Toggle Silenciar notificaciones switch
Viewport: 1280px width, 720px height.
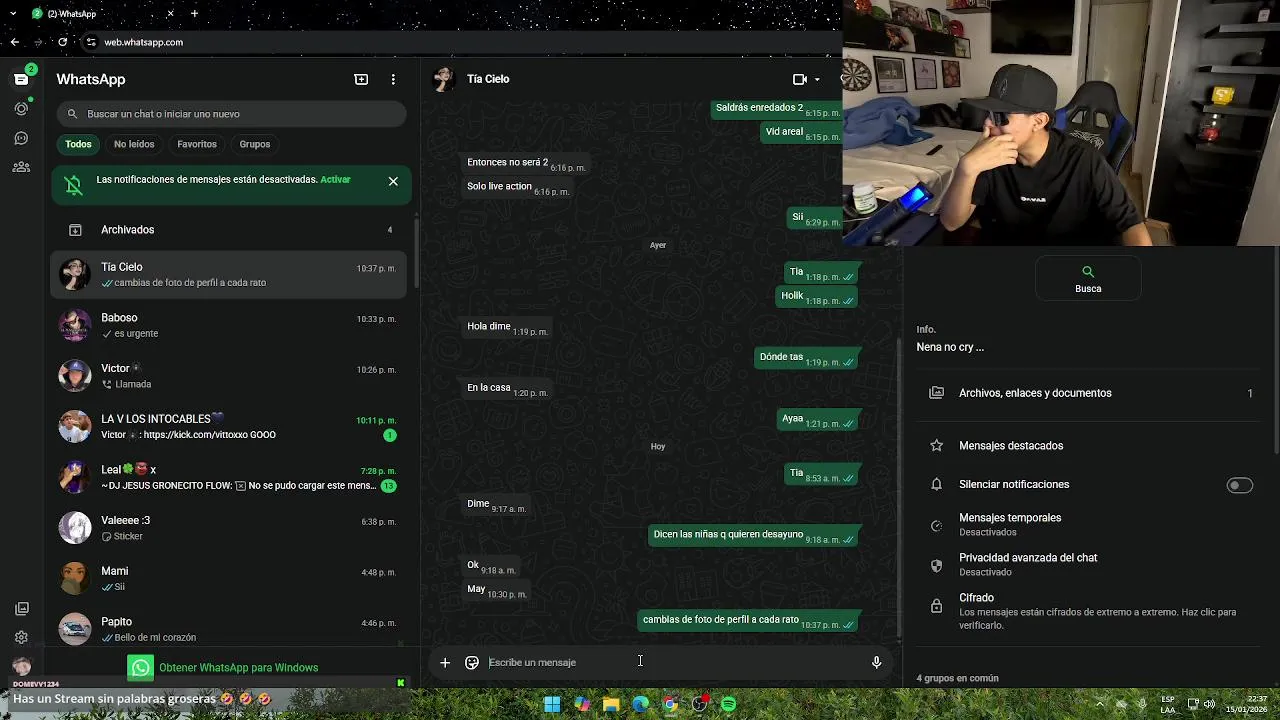click(1239, 485)
